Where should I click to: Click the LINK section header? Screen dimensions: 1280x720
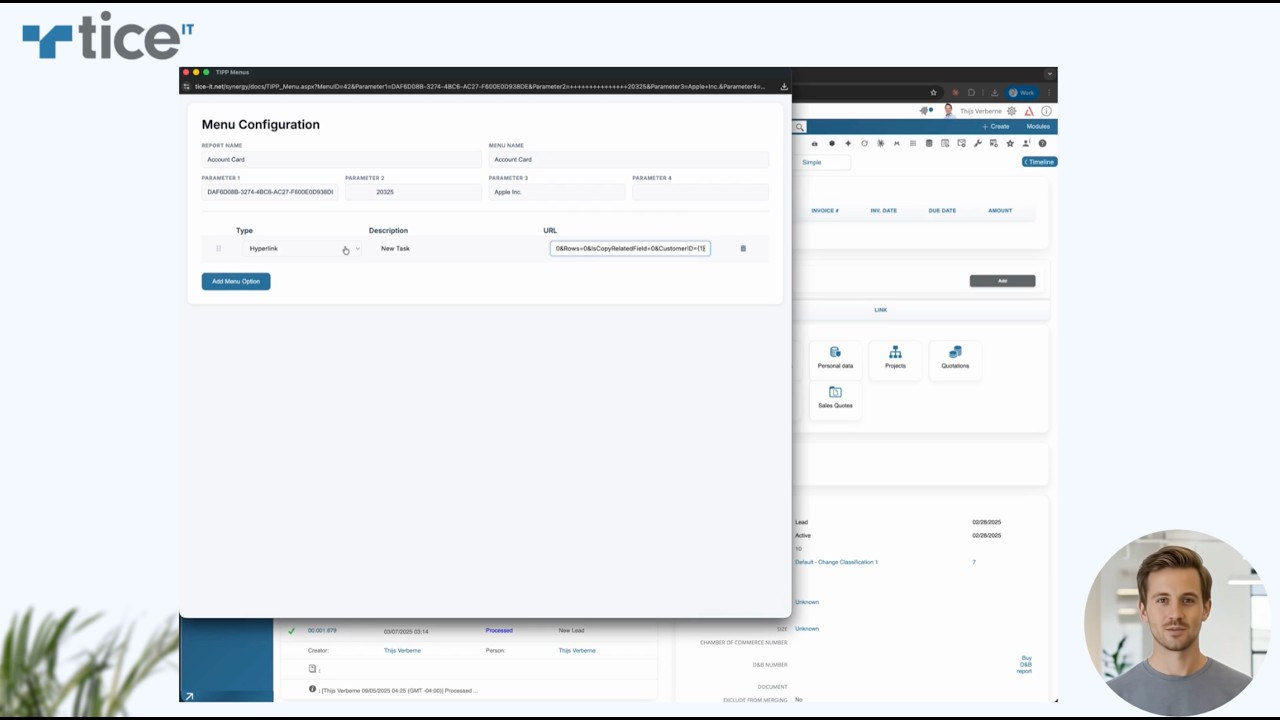(881, 310)
